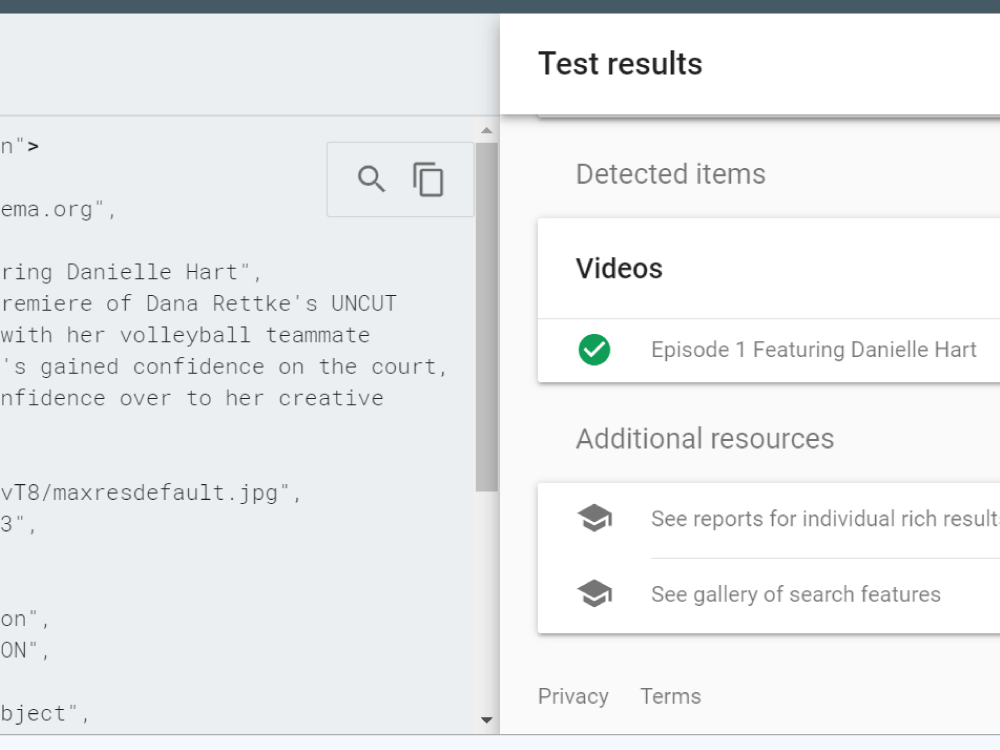
Task: Click the code panel scroll up arrow
Action: click(x=487, y=131)
